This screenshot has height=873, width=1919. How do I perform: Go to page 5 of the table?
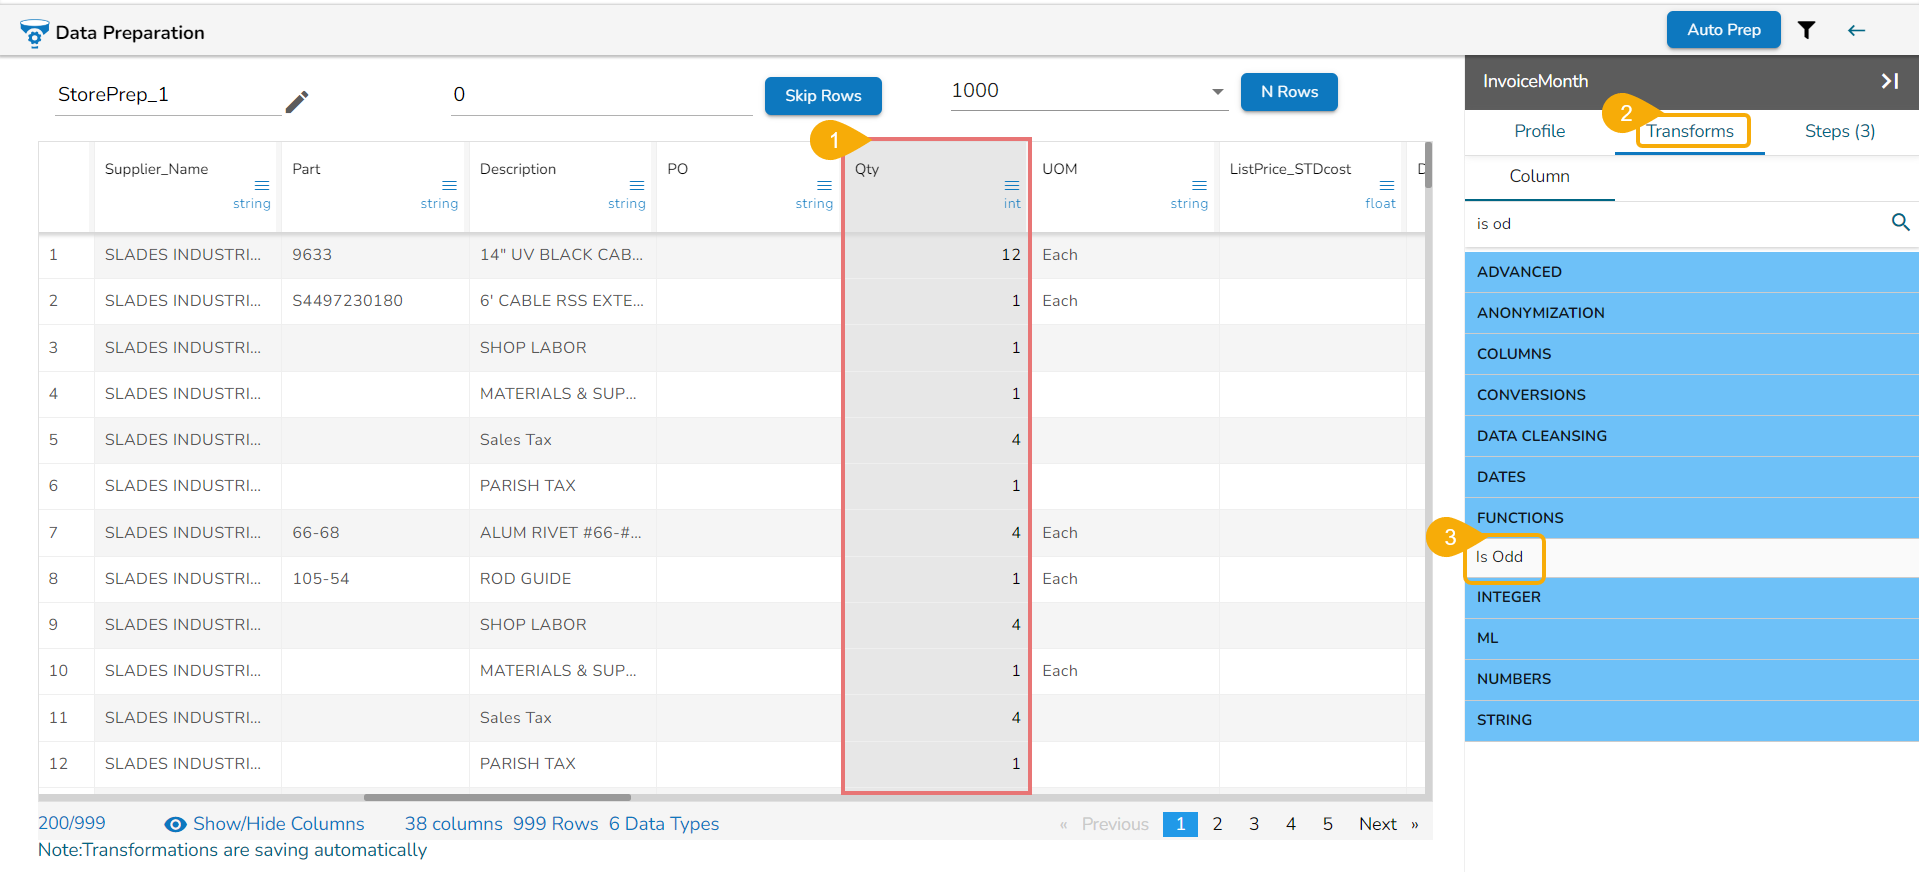(x=1328, y=824)
